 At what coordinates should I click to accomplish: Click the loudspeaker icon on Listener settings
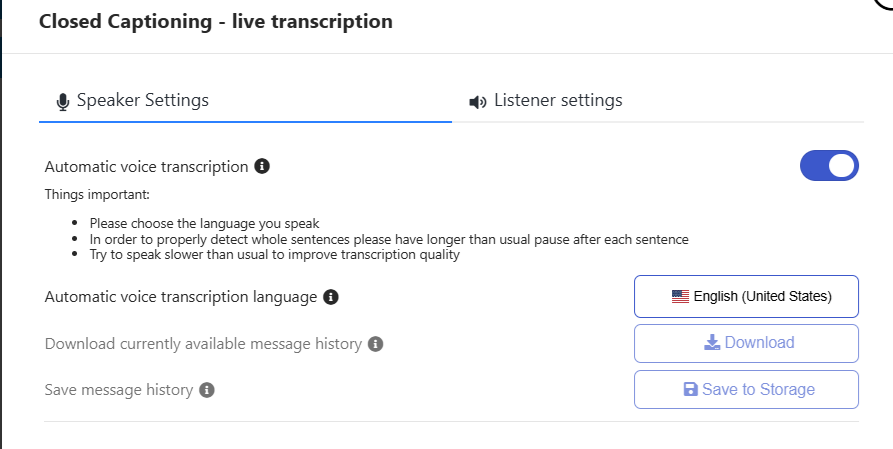[x=478, y=101]
